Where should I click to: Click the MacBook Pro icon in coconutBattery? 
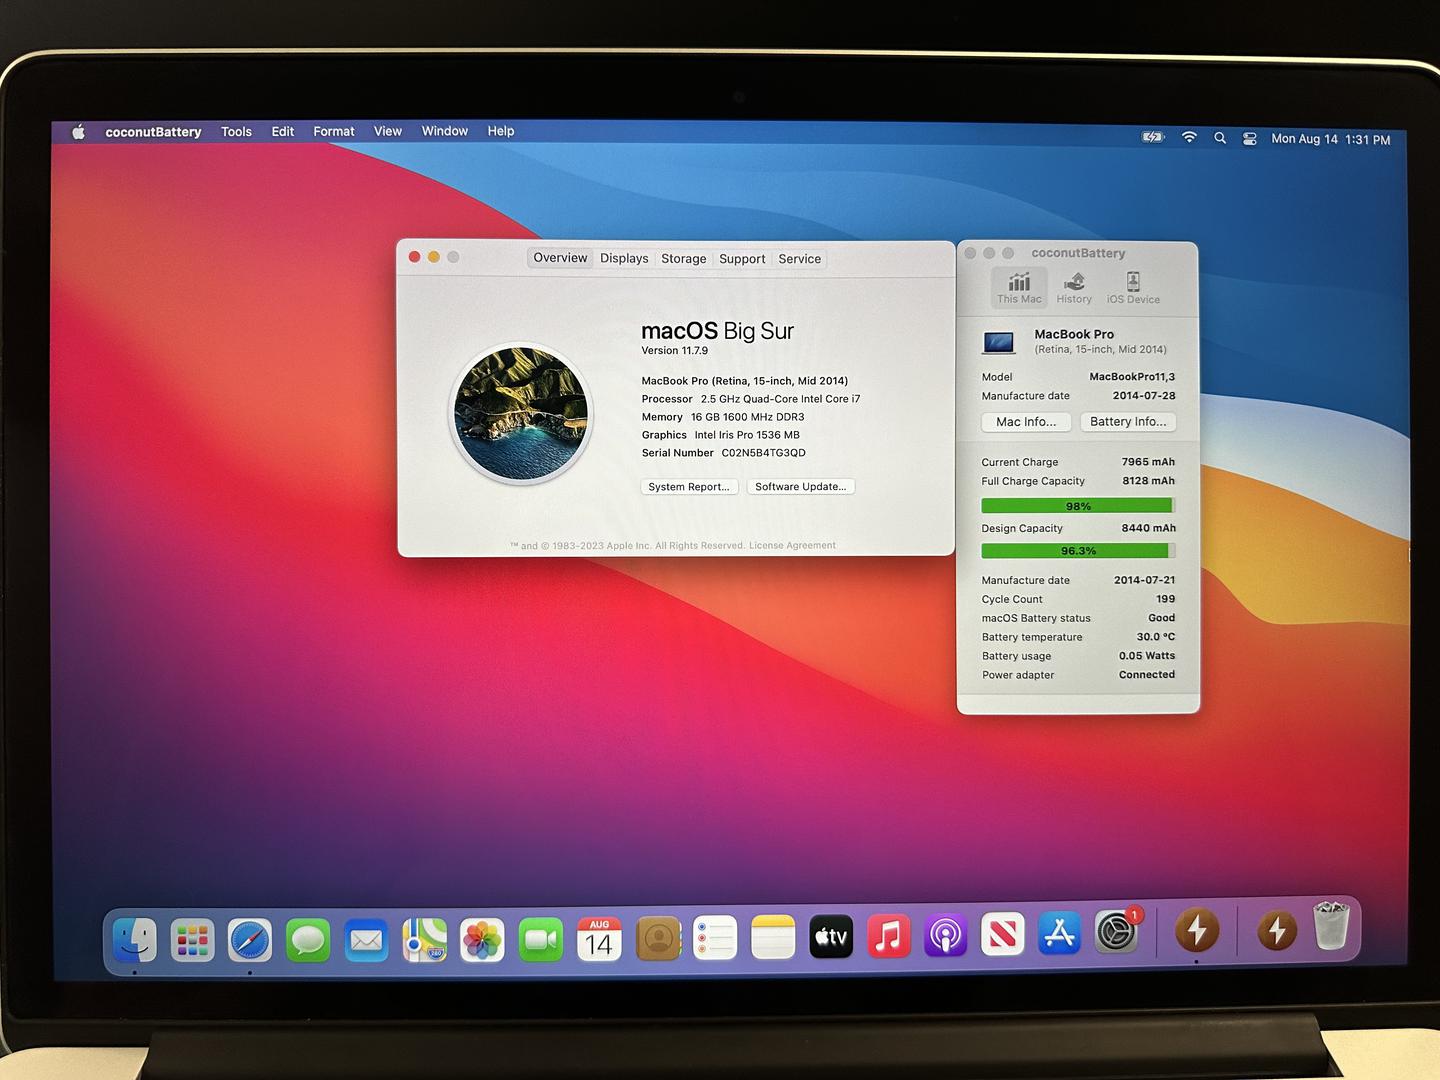tap(999, 342)
